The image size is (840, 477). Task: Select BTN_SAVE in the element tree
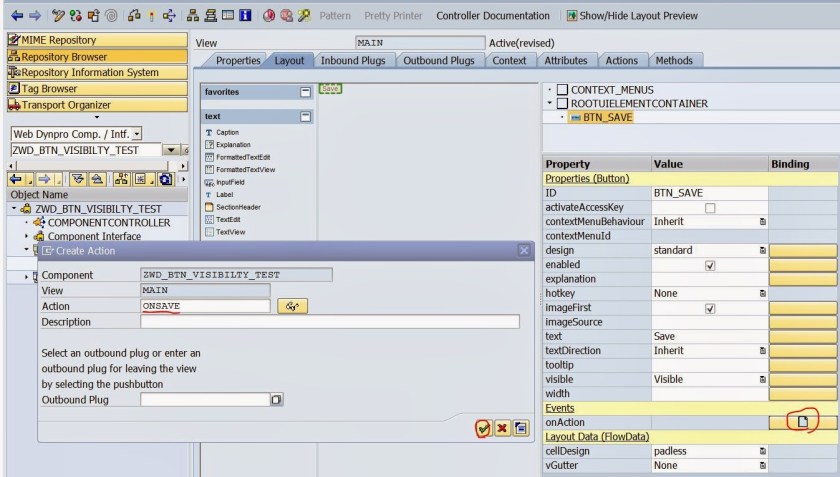pyautogui.click(x=608, y=117)
